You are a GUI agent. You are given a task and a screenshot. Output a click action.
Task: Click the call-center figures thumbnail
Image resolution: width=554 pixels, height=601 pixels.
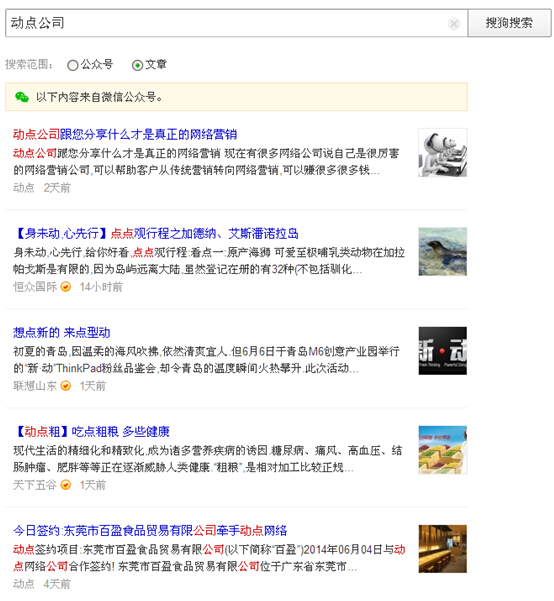tap(442, 153)
